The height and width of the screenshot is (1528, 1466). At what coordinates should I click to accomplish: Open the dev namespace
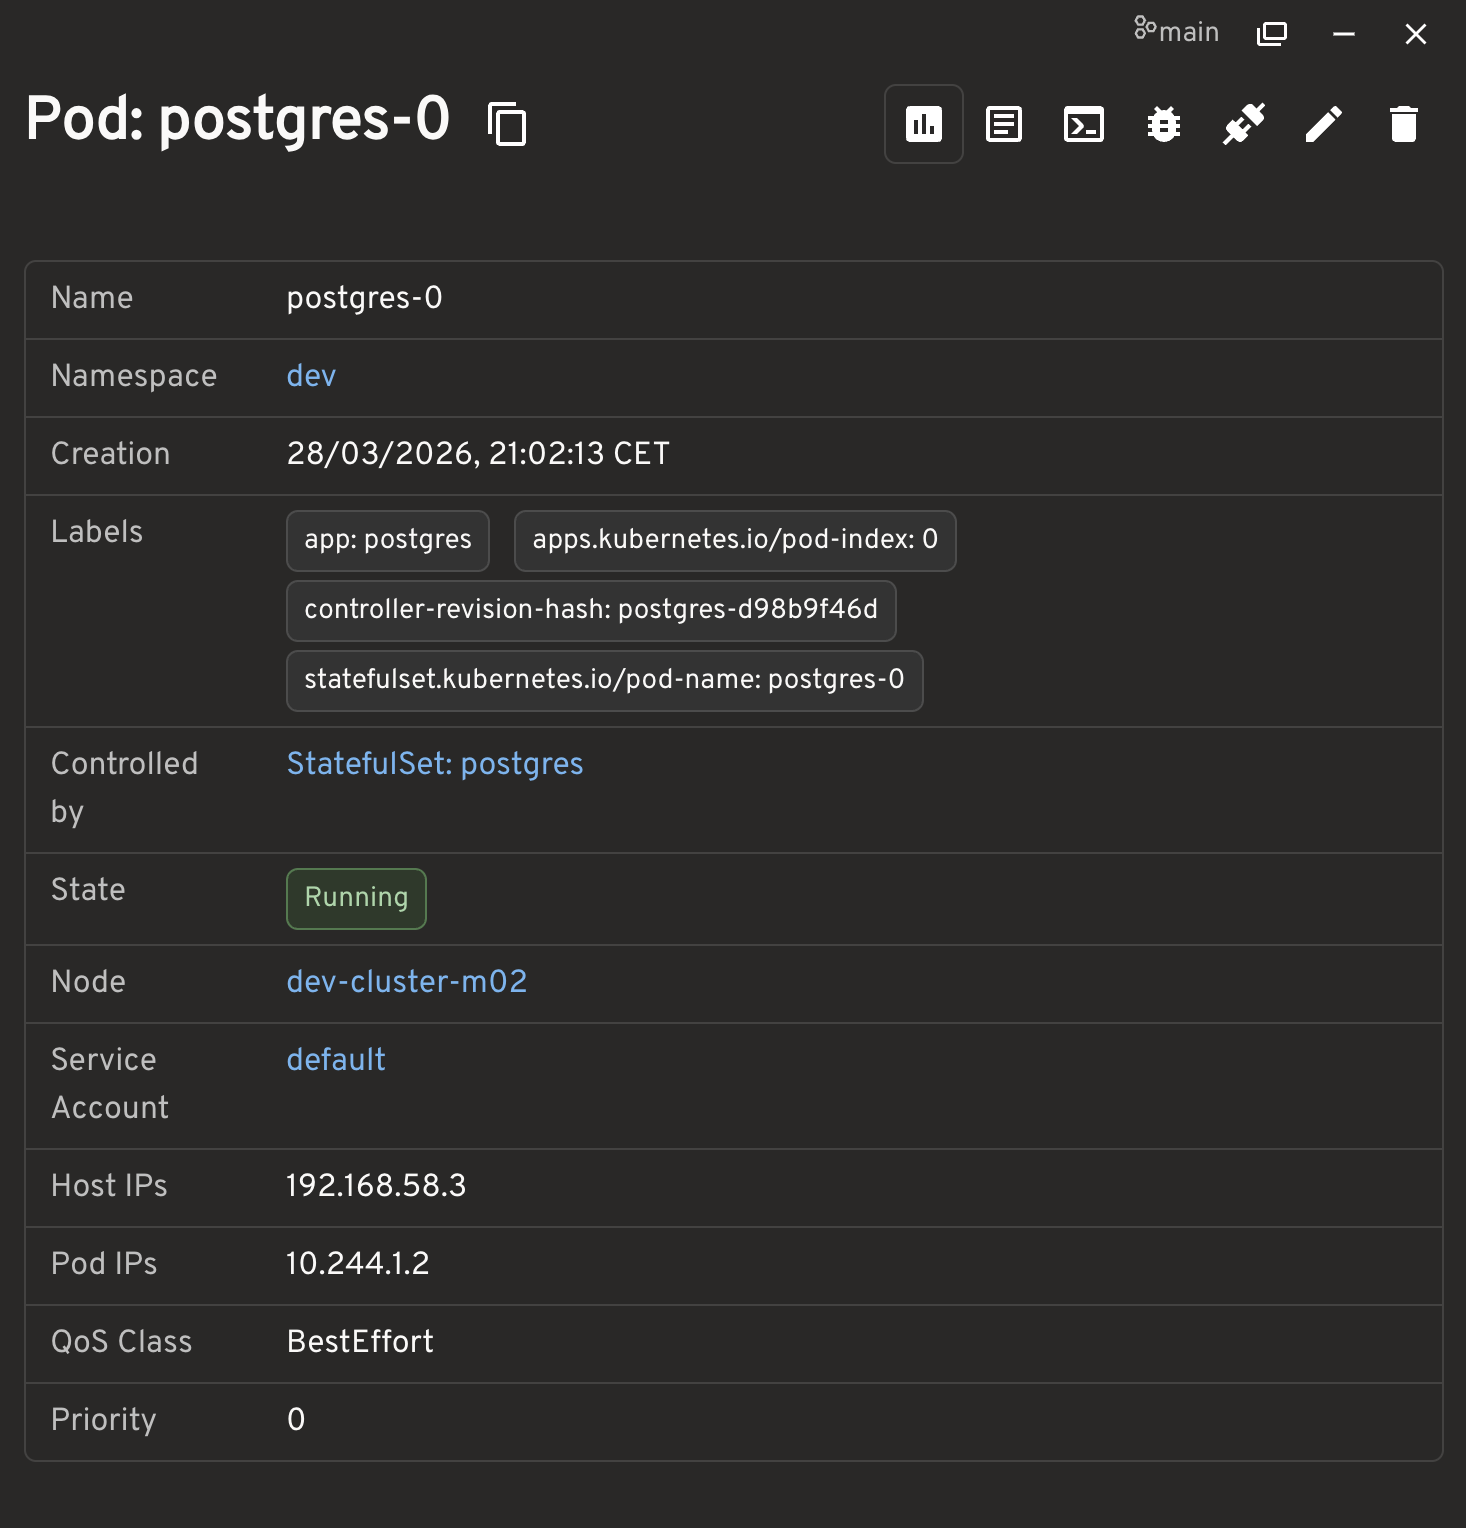(x=310, y=375)
